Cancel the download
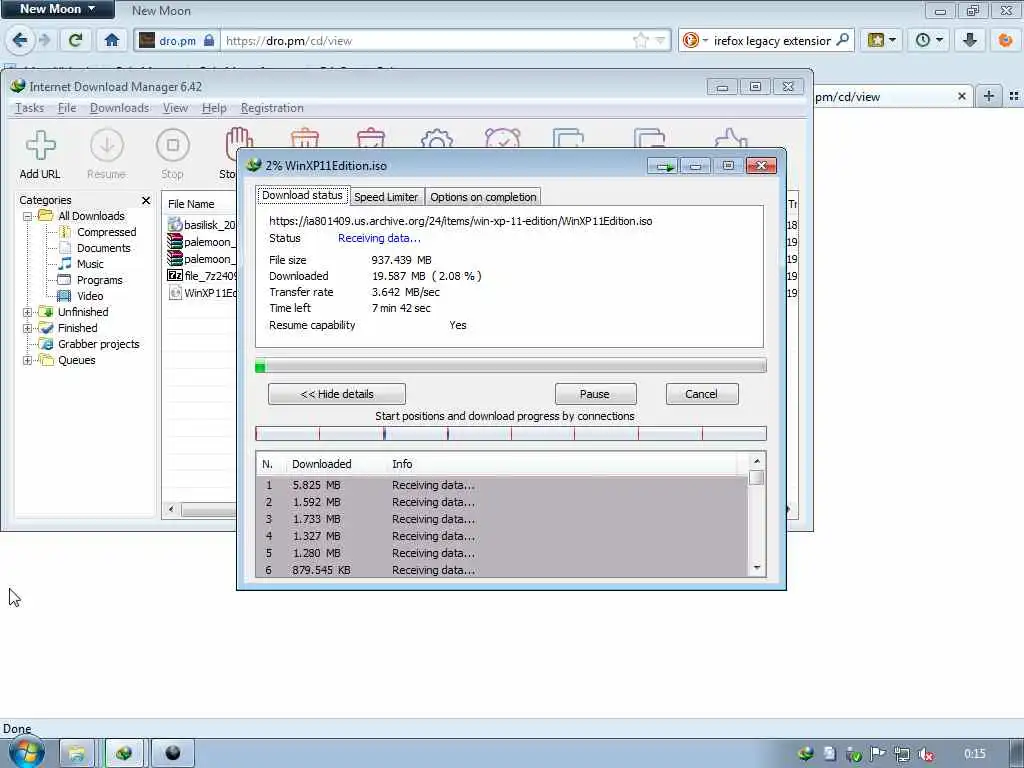This screenshot has width=1024, height=768. click(x=701, y=394)
